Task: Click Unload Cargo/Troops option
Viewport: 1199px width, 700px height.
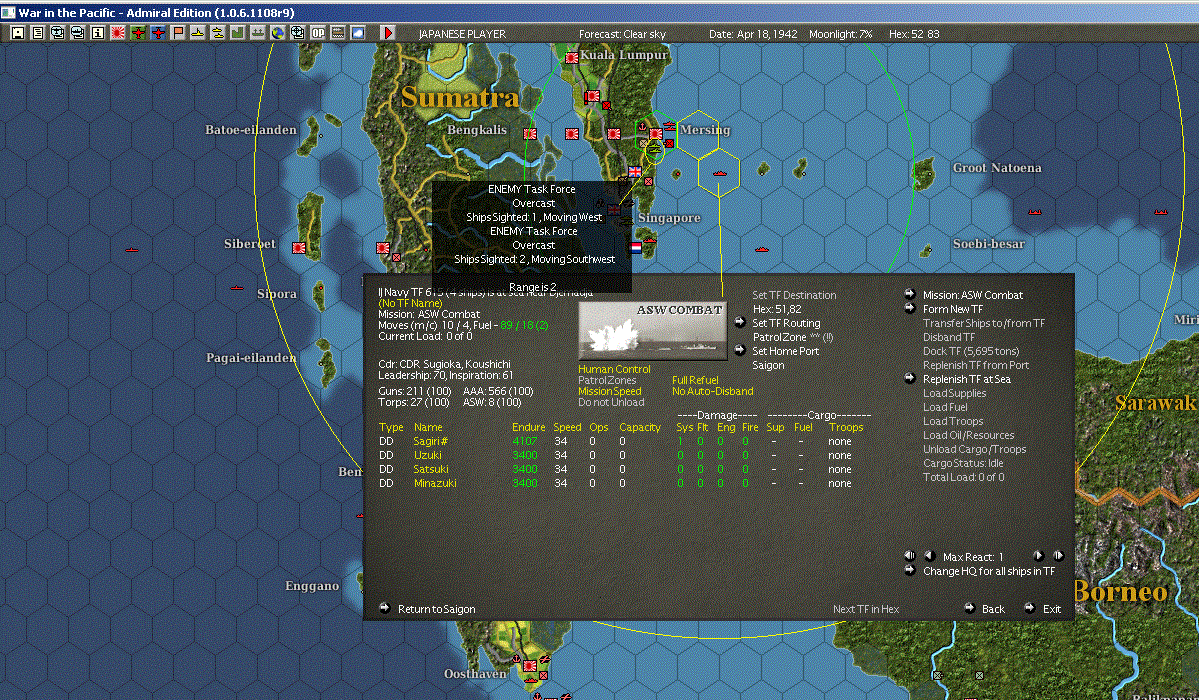Action: 974,449
